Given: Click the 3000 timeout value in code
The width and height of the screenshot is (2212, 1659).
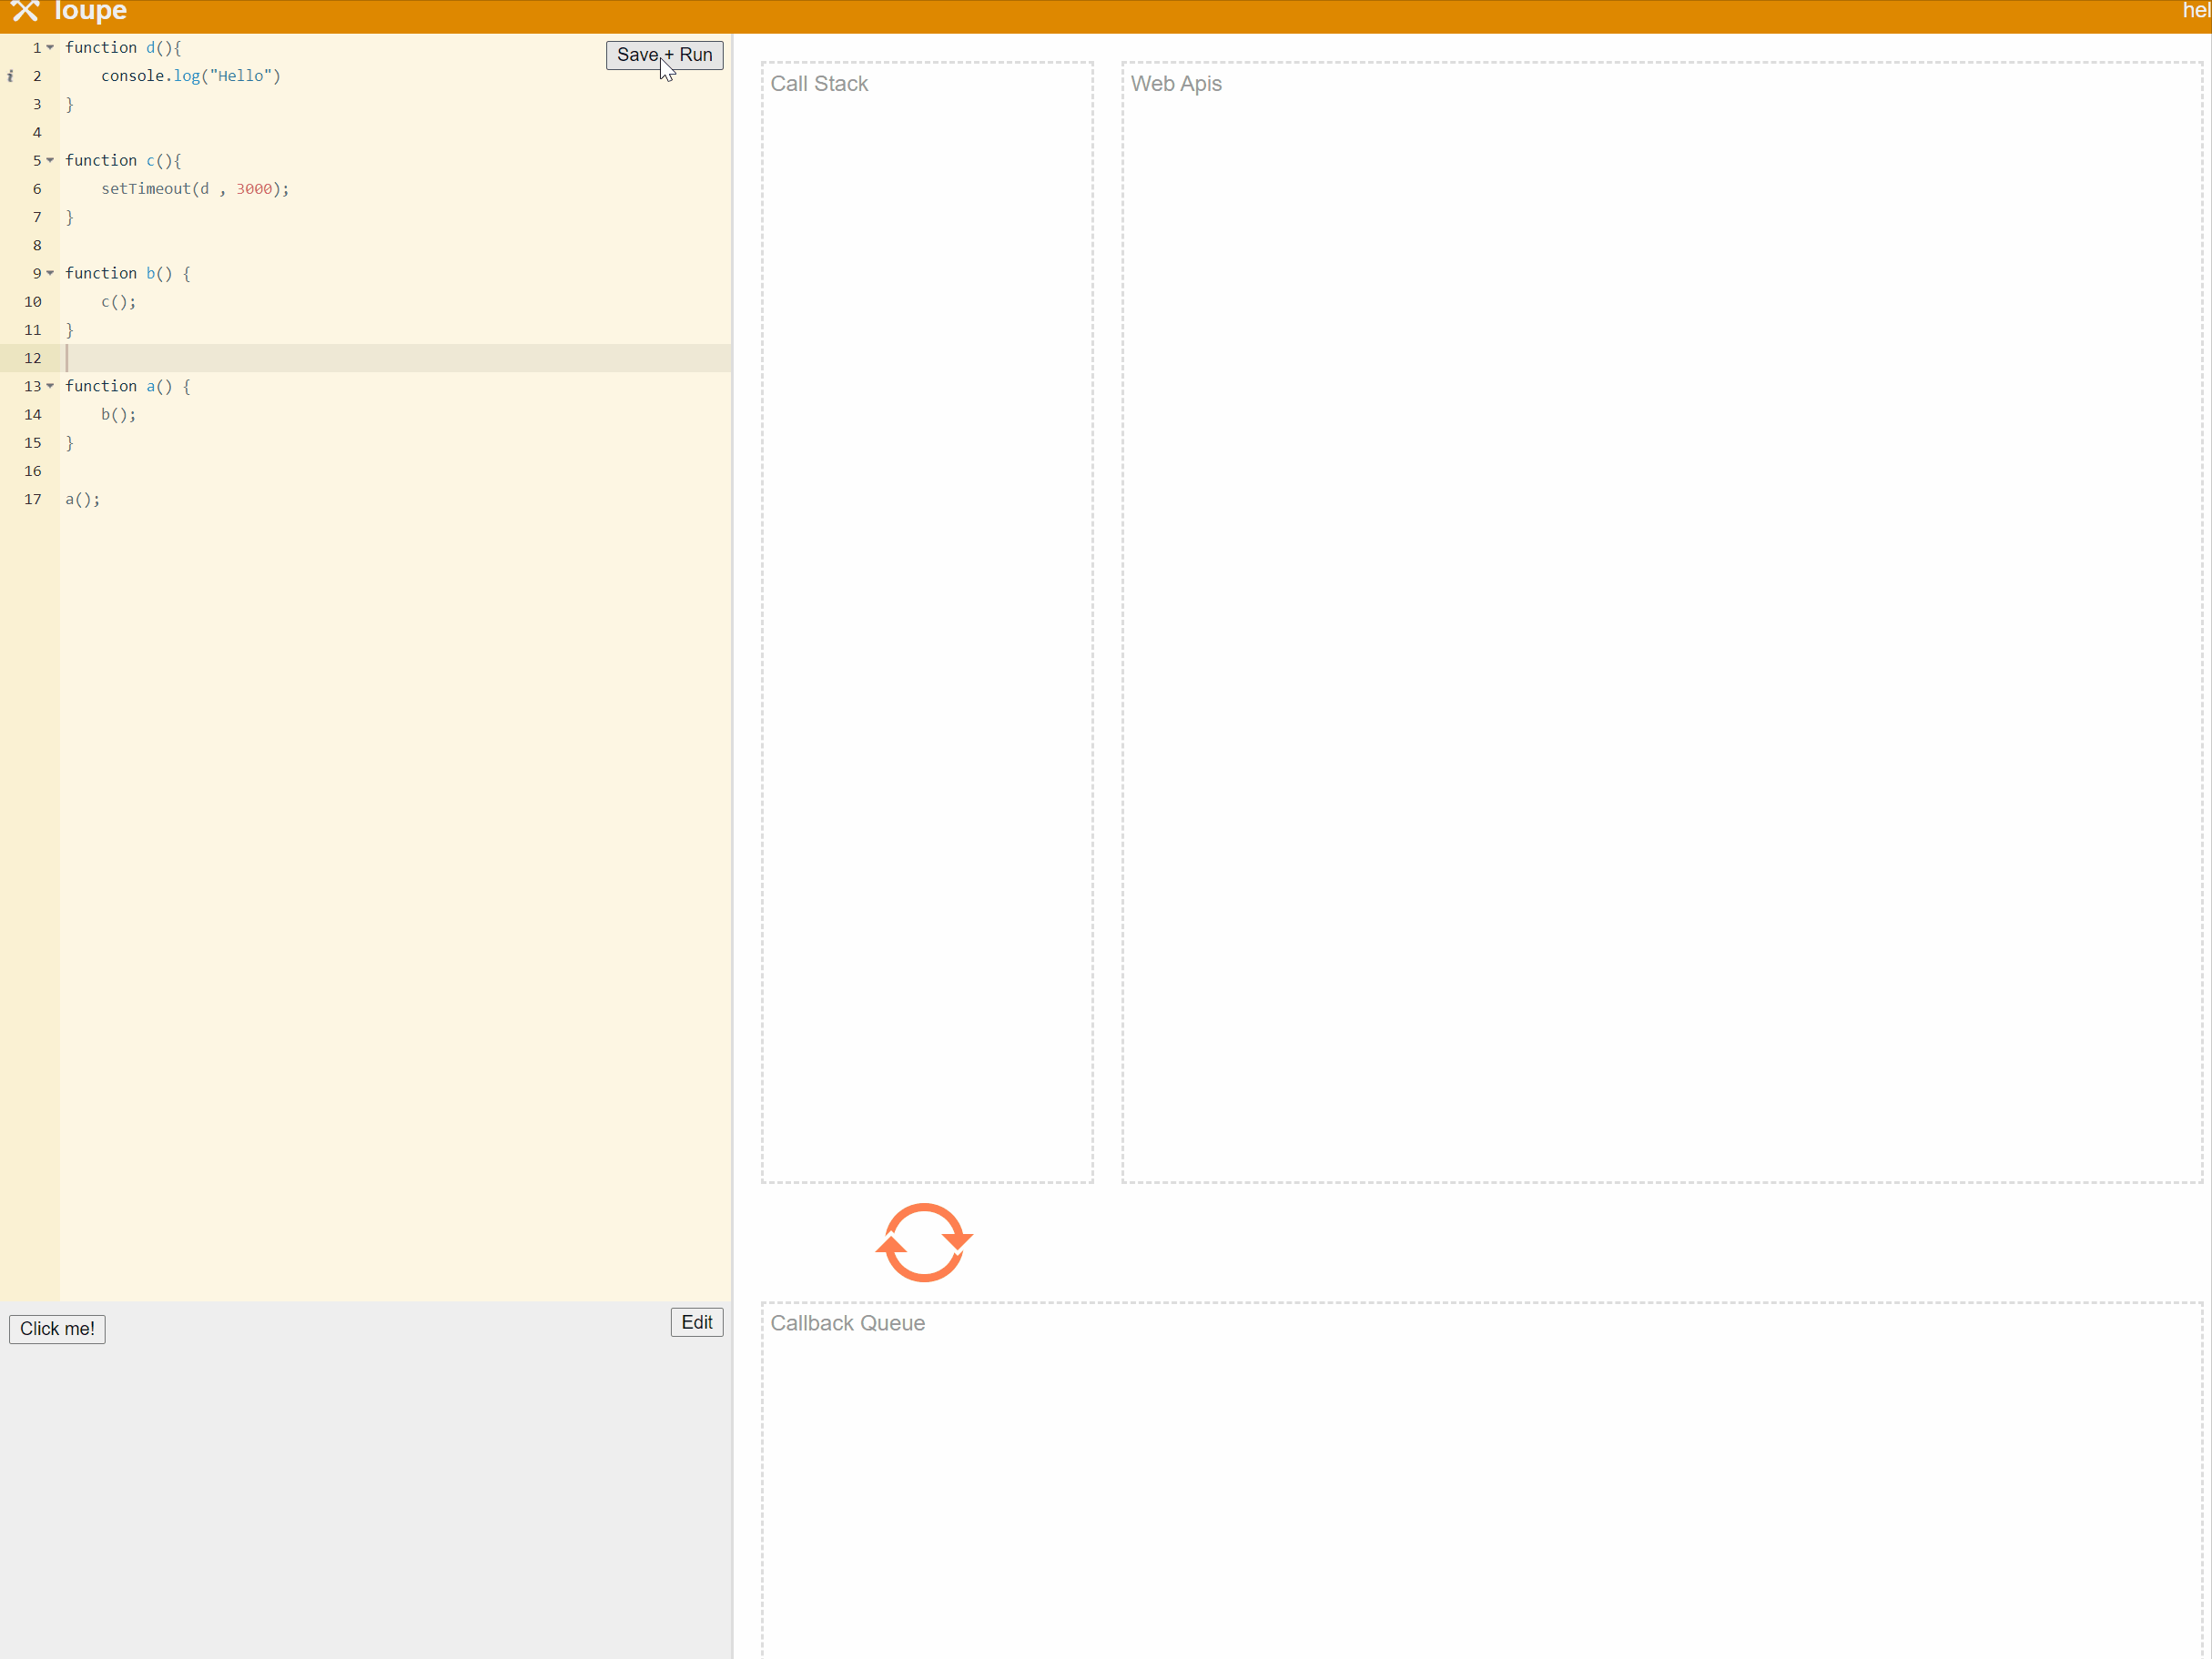Looking at the screenshot, I should pyautogui.click(x=254, y=189).
